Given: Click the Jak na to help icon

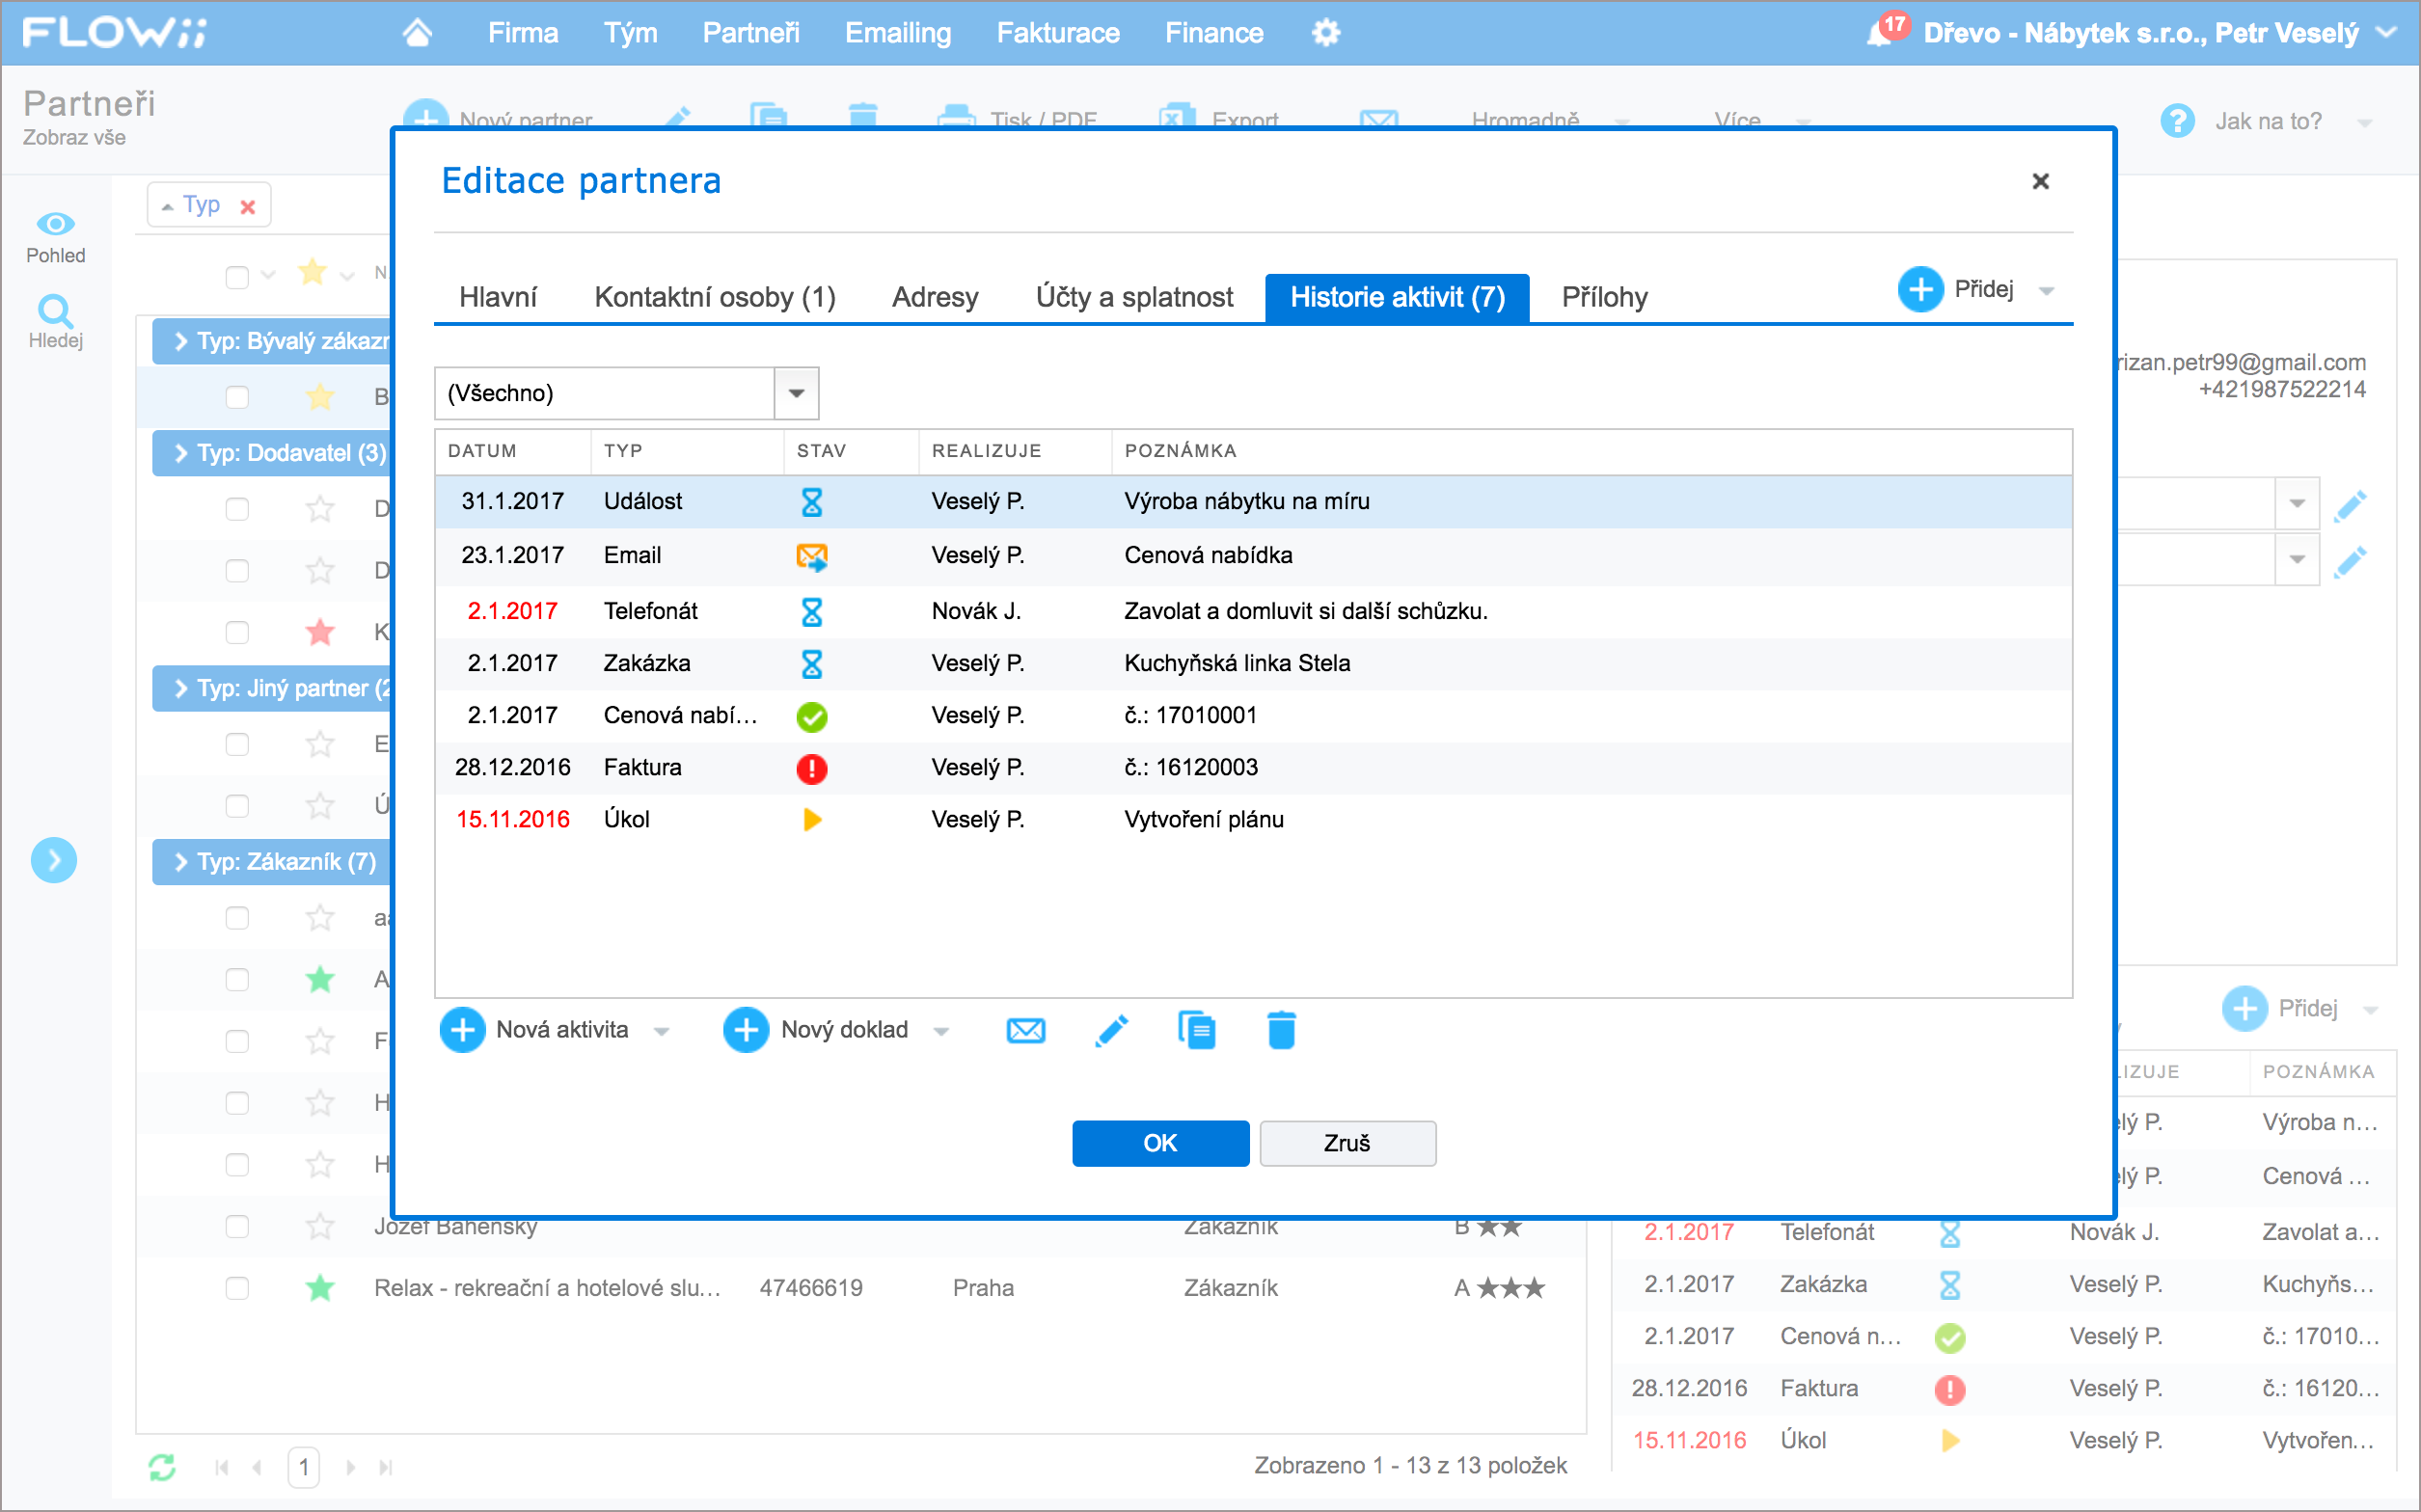Looking at the screenshot, I should pos(2177,121).
